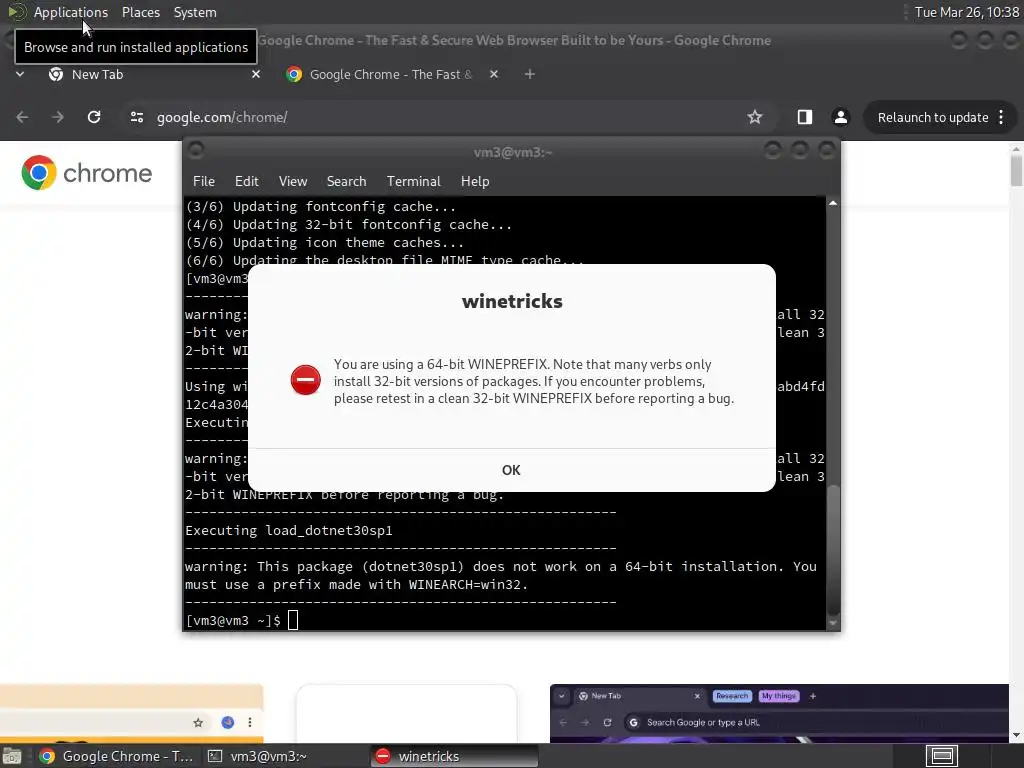Click the blue extension icon in webpage illustration
This screenshot has width=1024, height=768.
pos(227,722)
